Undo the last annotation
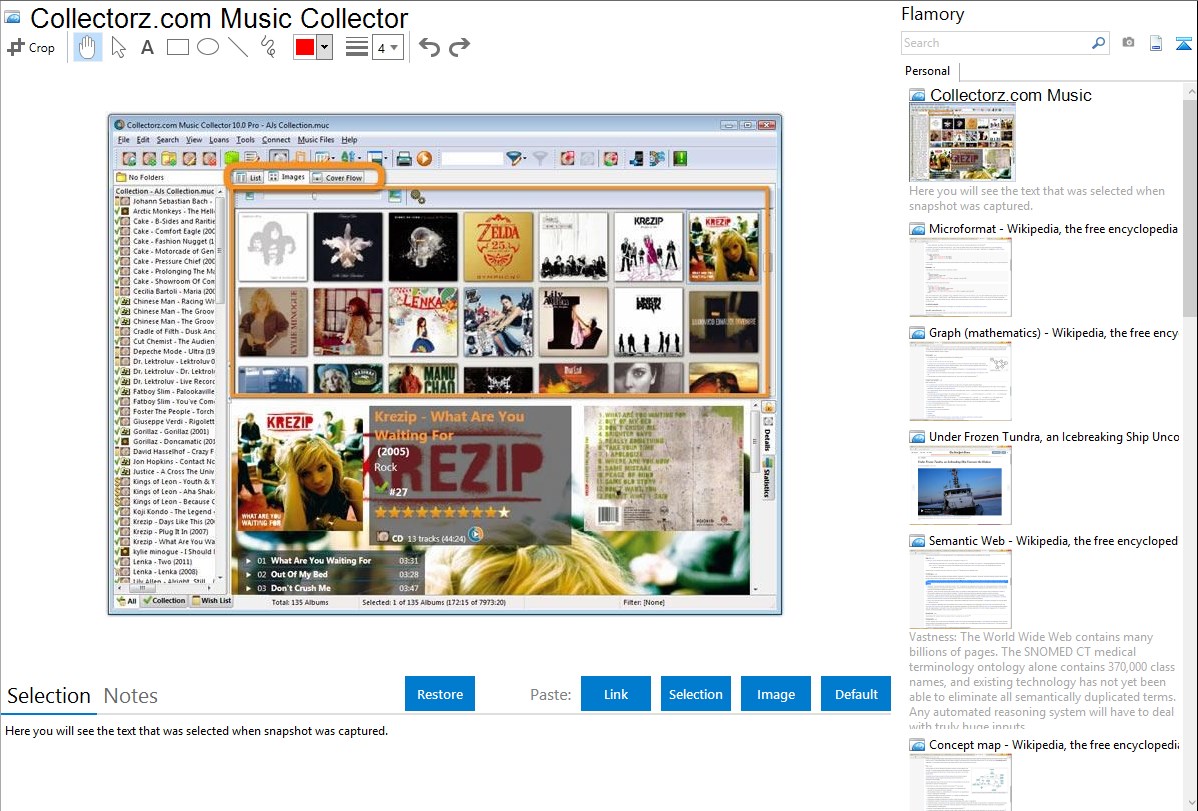Viewport: 1198px width, 811px height. 429,47
